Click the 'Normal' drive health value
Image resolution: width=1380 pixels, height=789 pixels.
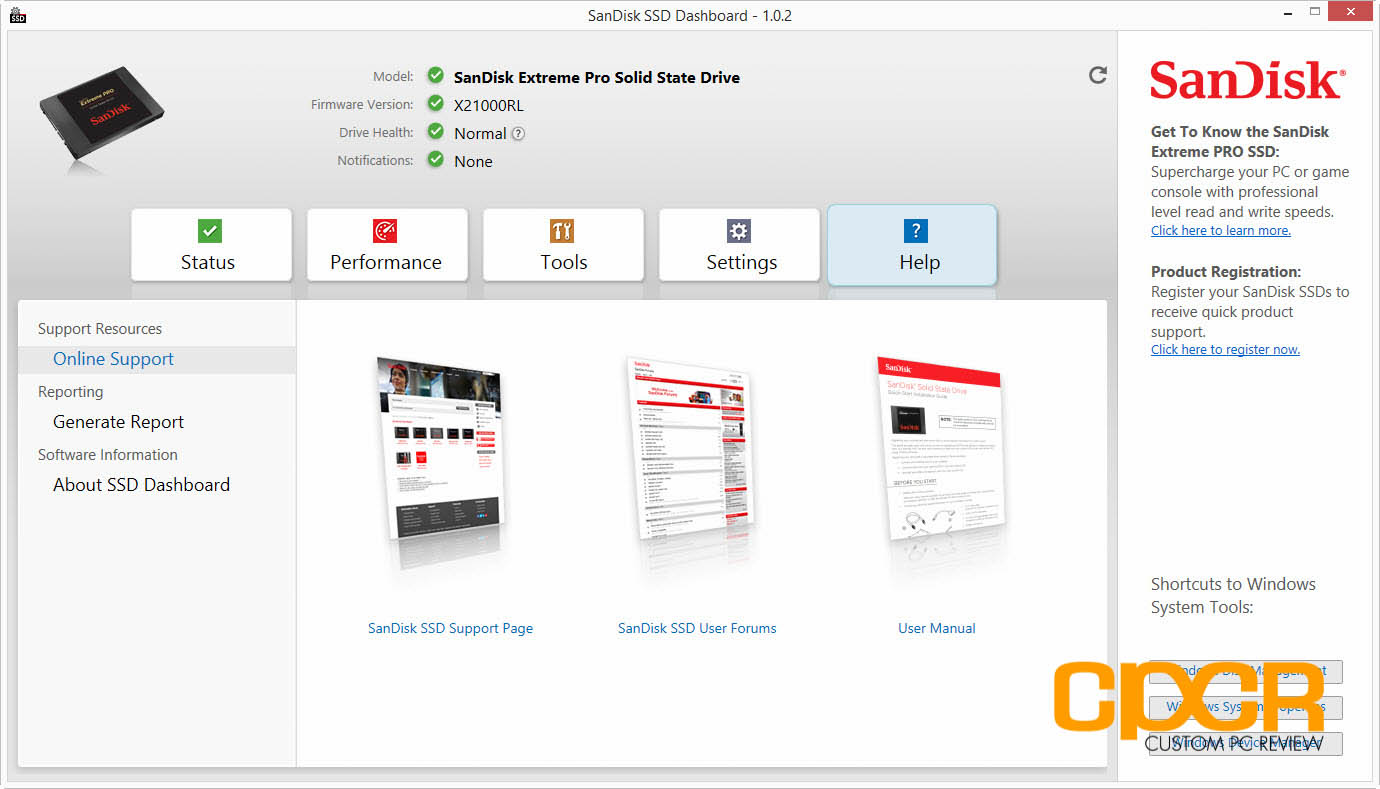[x=480, y=133]
